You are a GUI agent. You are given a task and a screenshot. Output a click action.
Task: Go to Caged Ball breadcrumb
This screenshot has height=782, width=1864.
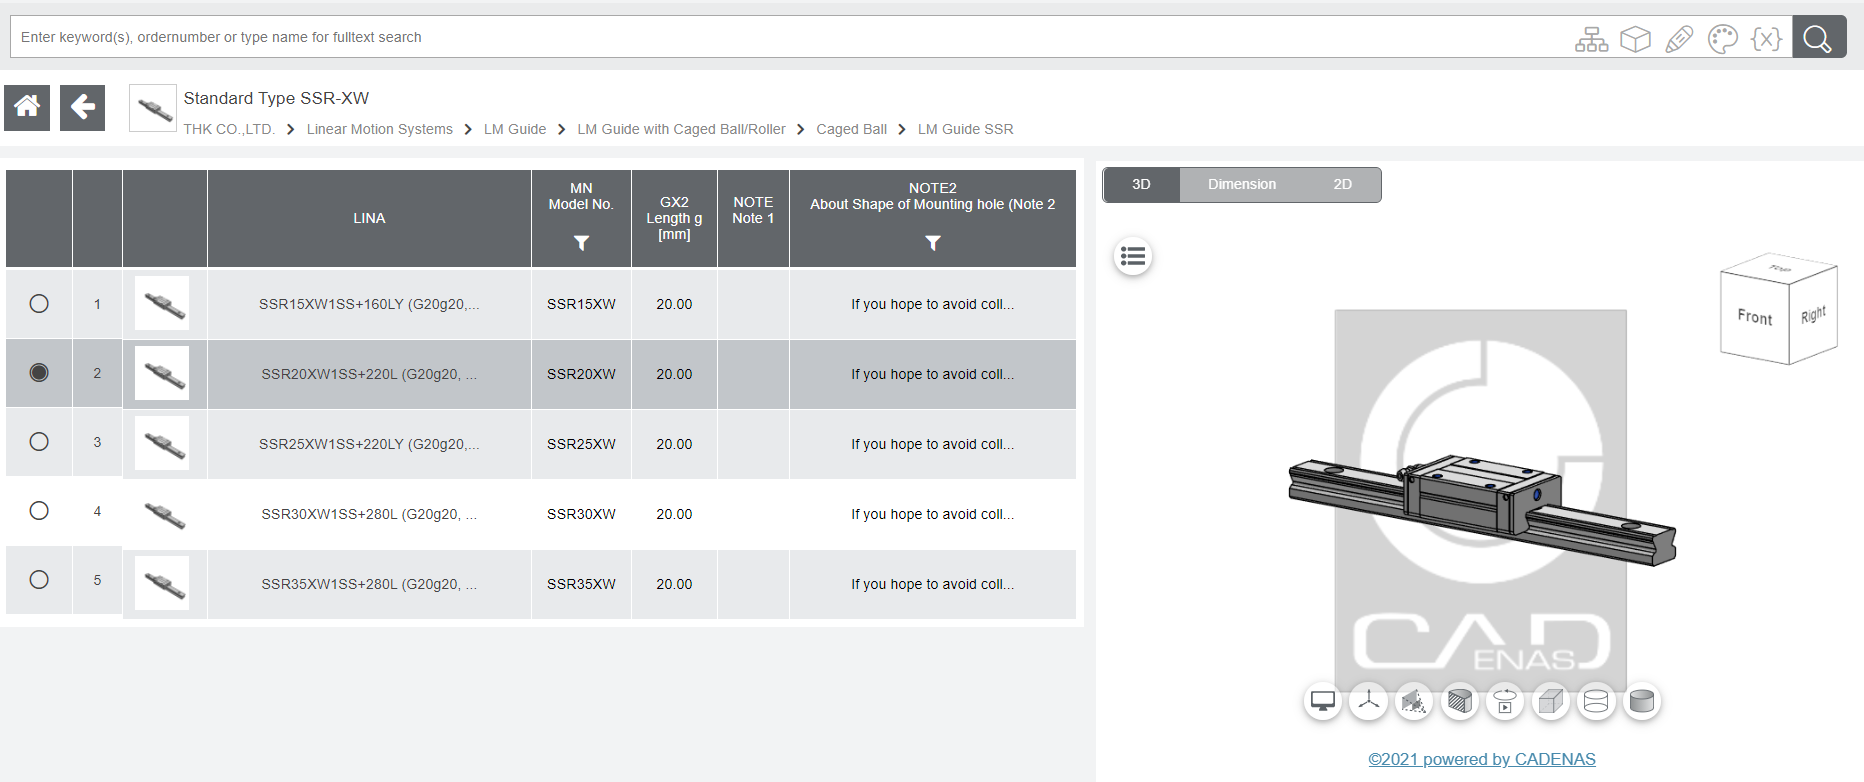852,129
